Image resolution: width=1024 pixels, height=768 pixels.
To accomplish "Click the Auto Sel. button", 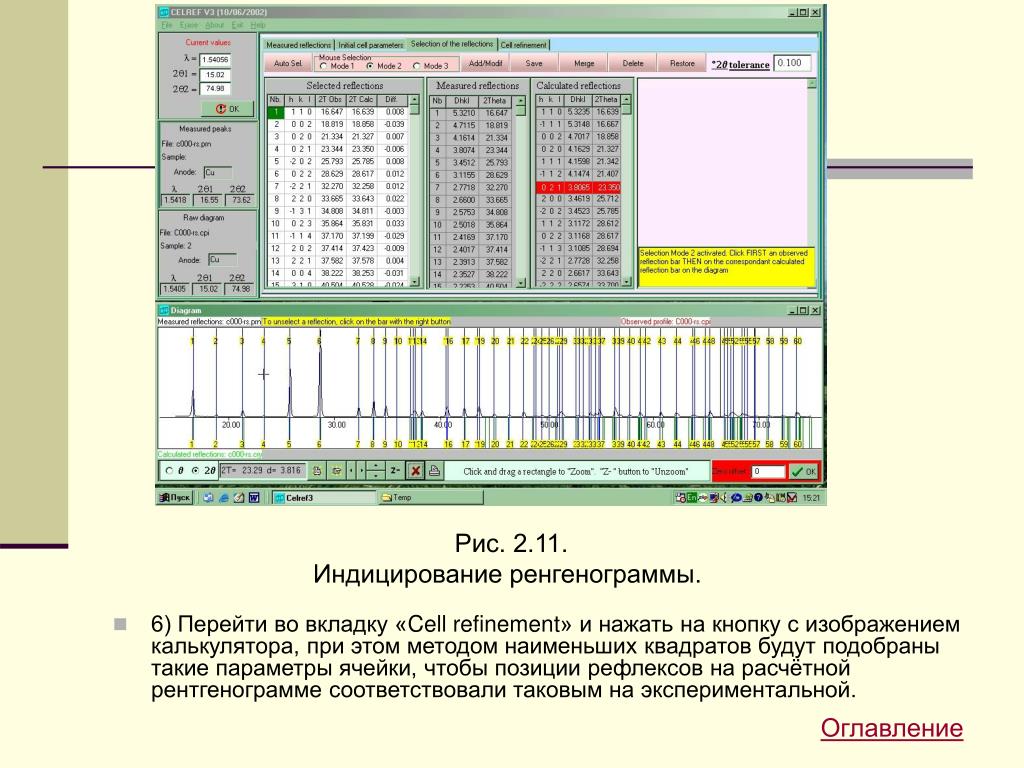I will (x=288, y=63).
